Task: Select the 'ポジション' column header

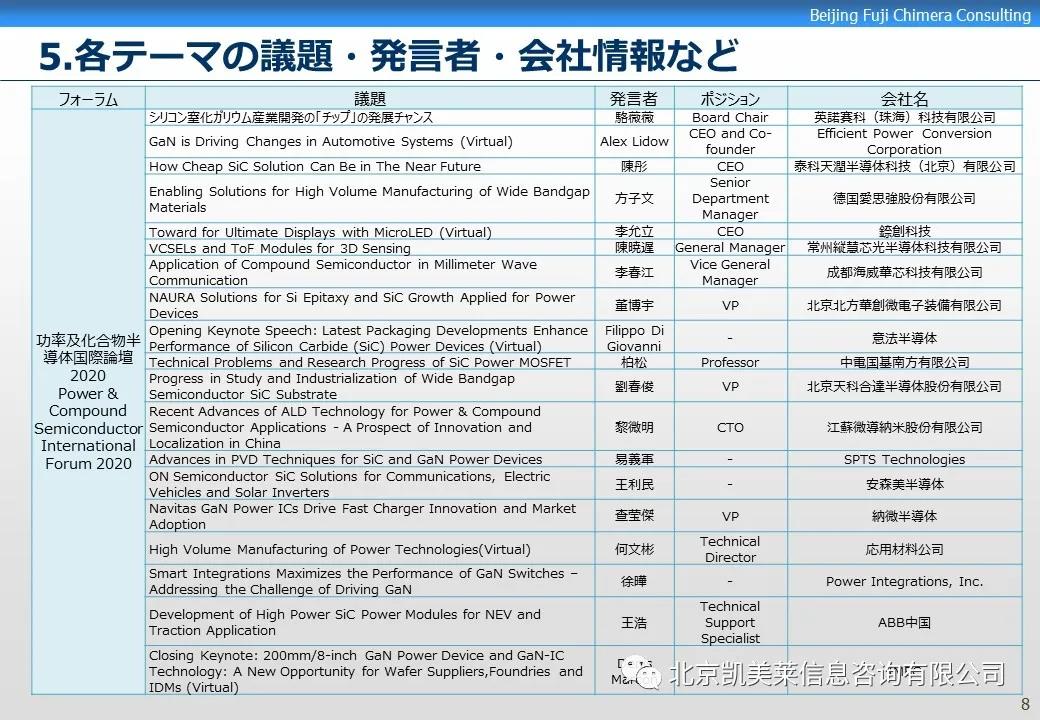Action: coord(730,99)
